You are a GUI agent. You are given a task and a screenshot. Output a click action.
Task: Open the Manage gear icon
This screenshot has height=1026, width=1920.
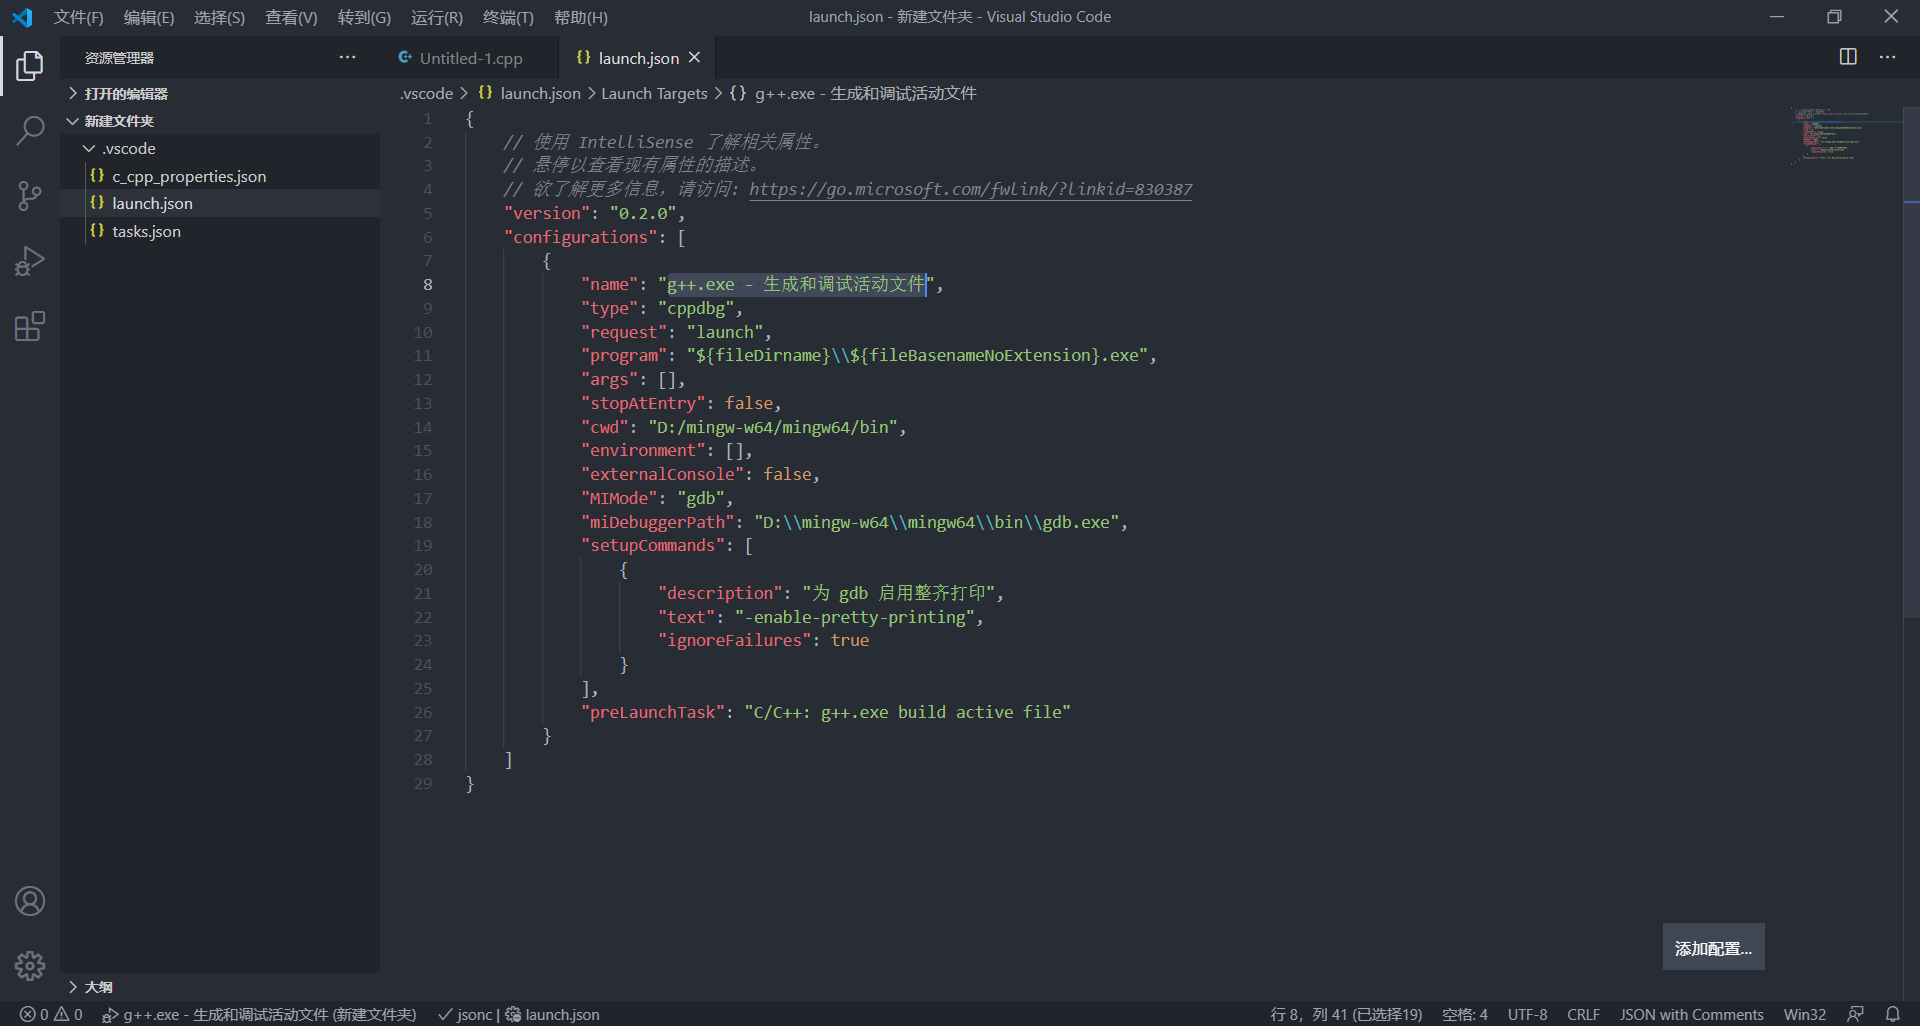coord(30,965)
